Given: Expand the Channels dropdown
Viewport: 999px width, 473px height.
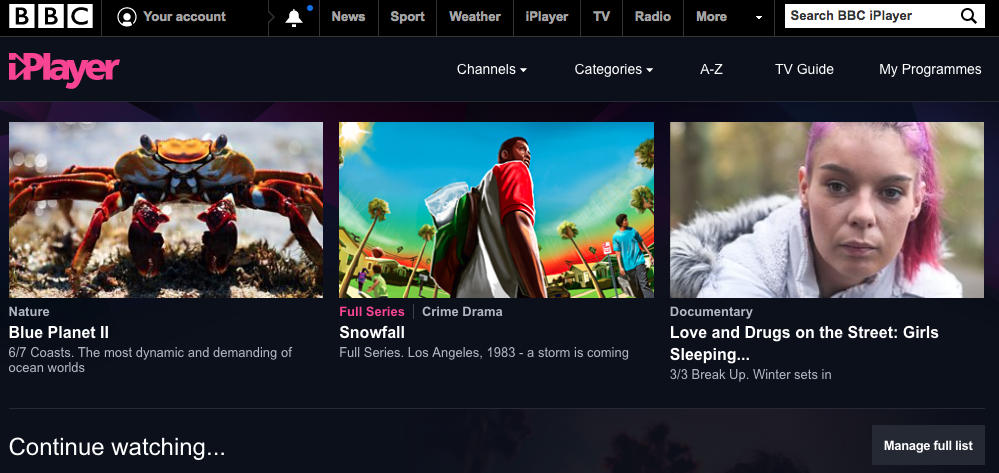Looking at the screenshot, I should coord(491,70).
